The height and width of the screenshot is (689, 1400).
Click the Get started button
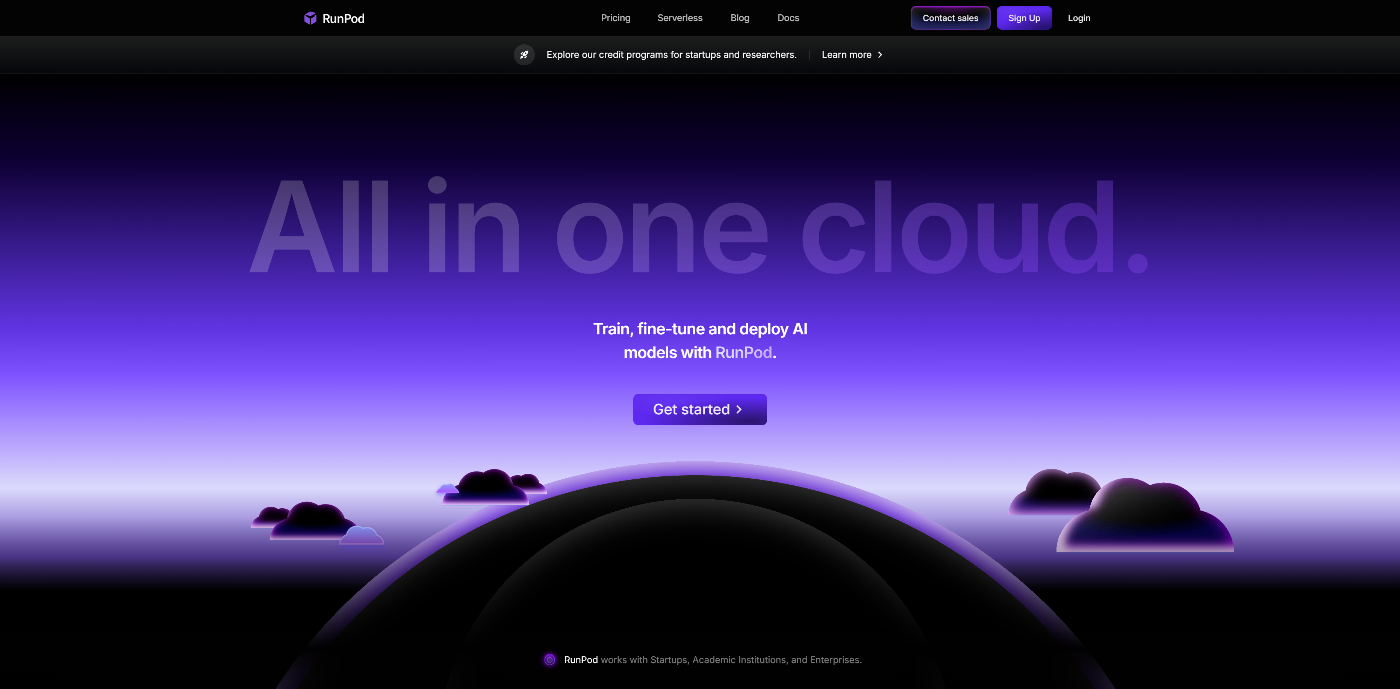[x=700, y=409]
